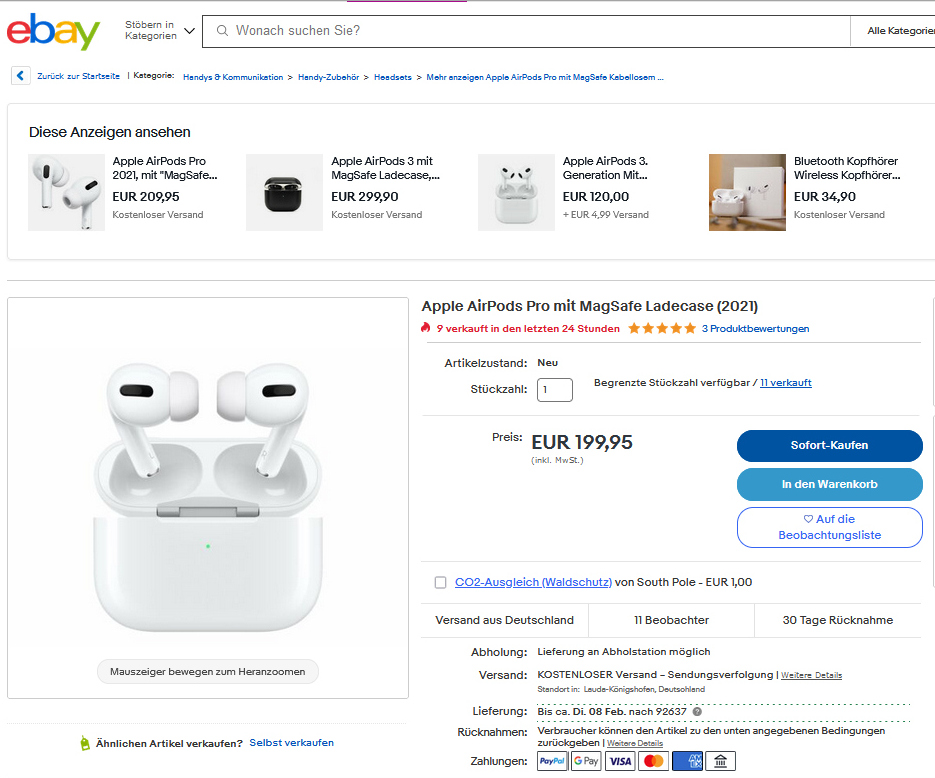This screenshot has width=935, height=778.
Task: Click the Google Pay payment icon
Action: pos(586,762)
